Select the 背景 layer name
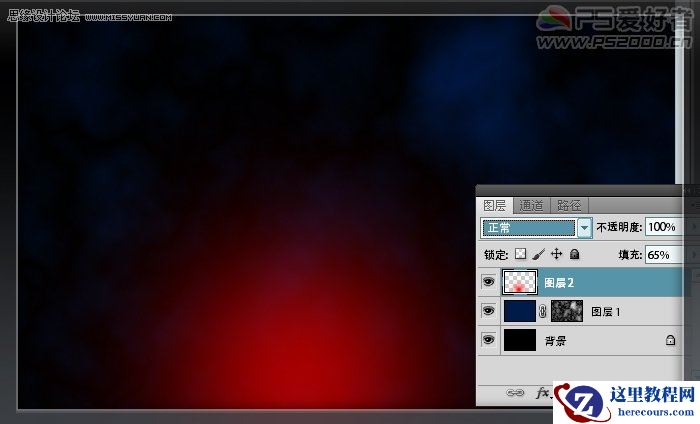 555,341
